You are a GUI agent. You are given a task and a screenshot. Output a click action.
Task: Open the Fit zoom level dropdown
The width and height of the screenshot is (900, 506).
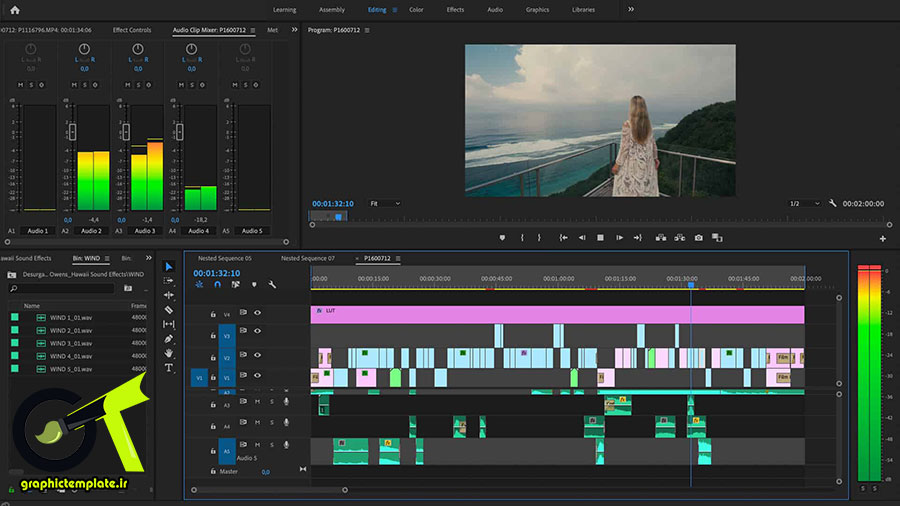pyautogui.click(x=385, y=204)
